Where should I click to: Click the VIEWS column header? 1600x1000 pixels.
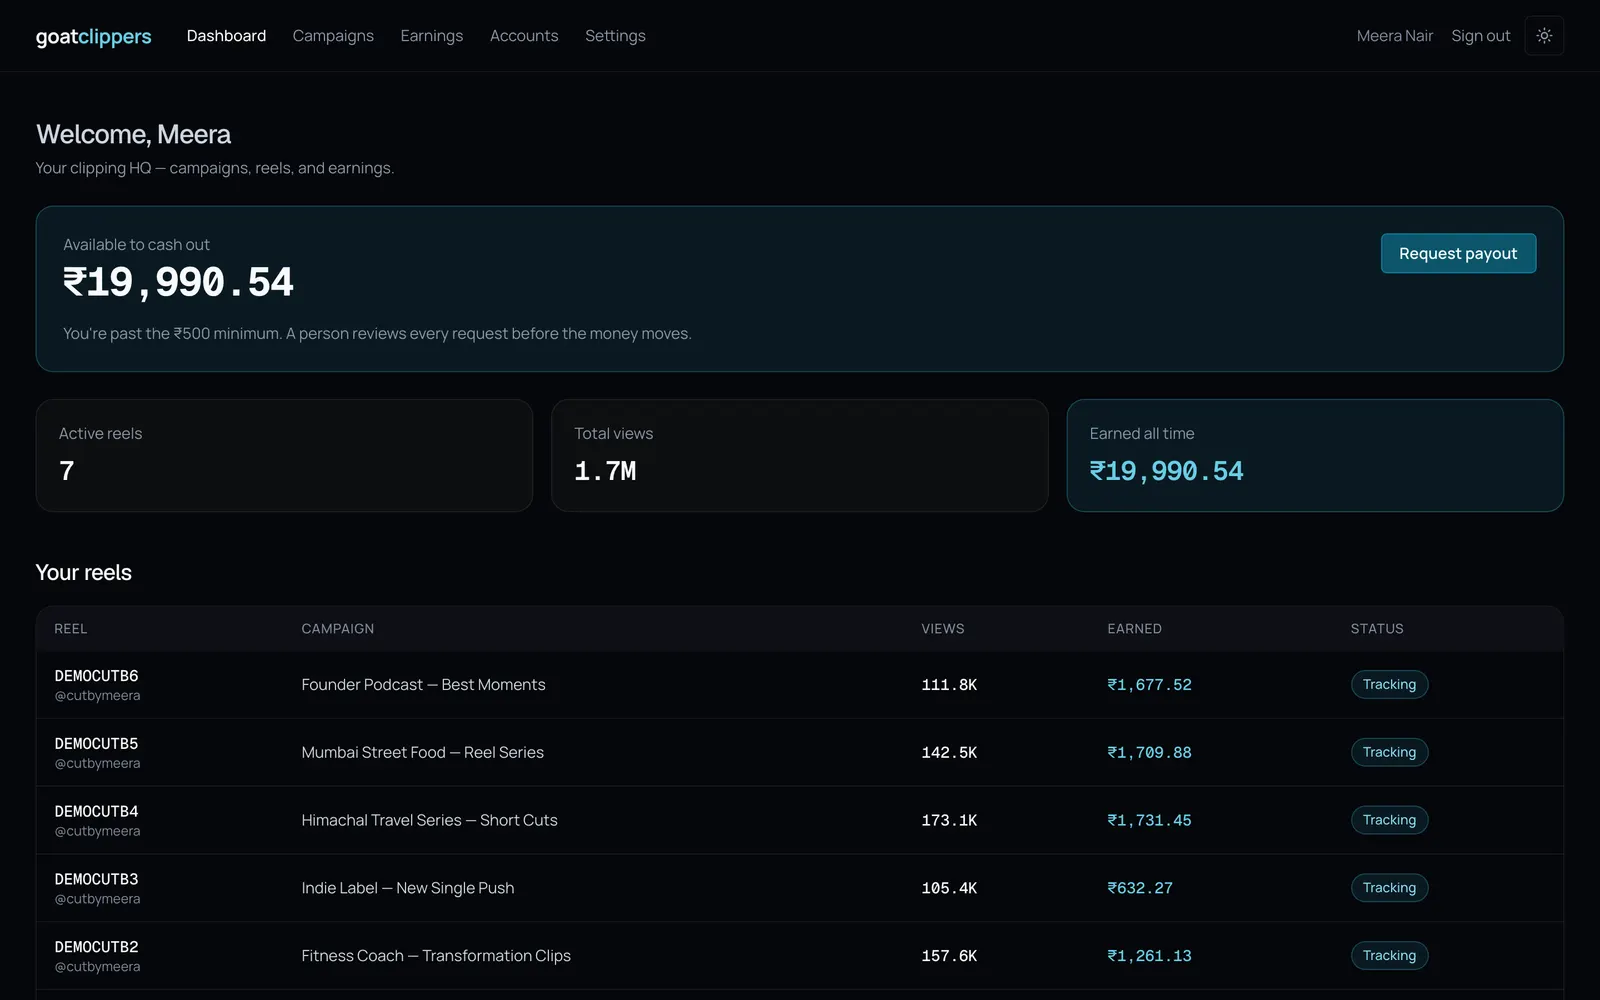(943, 629)
